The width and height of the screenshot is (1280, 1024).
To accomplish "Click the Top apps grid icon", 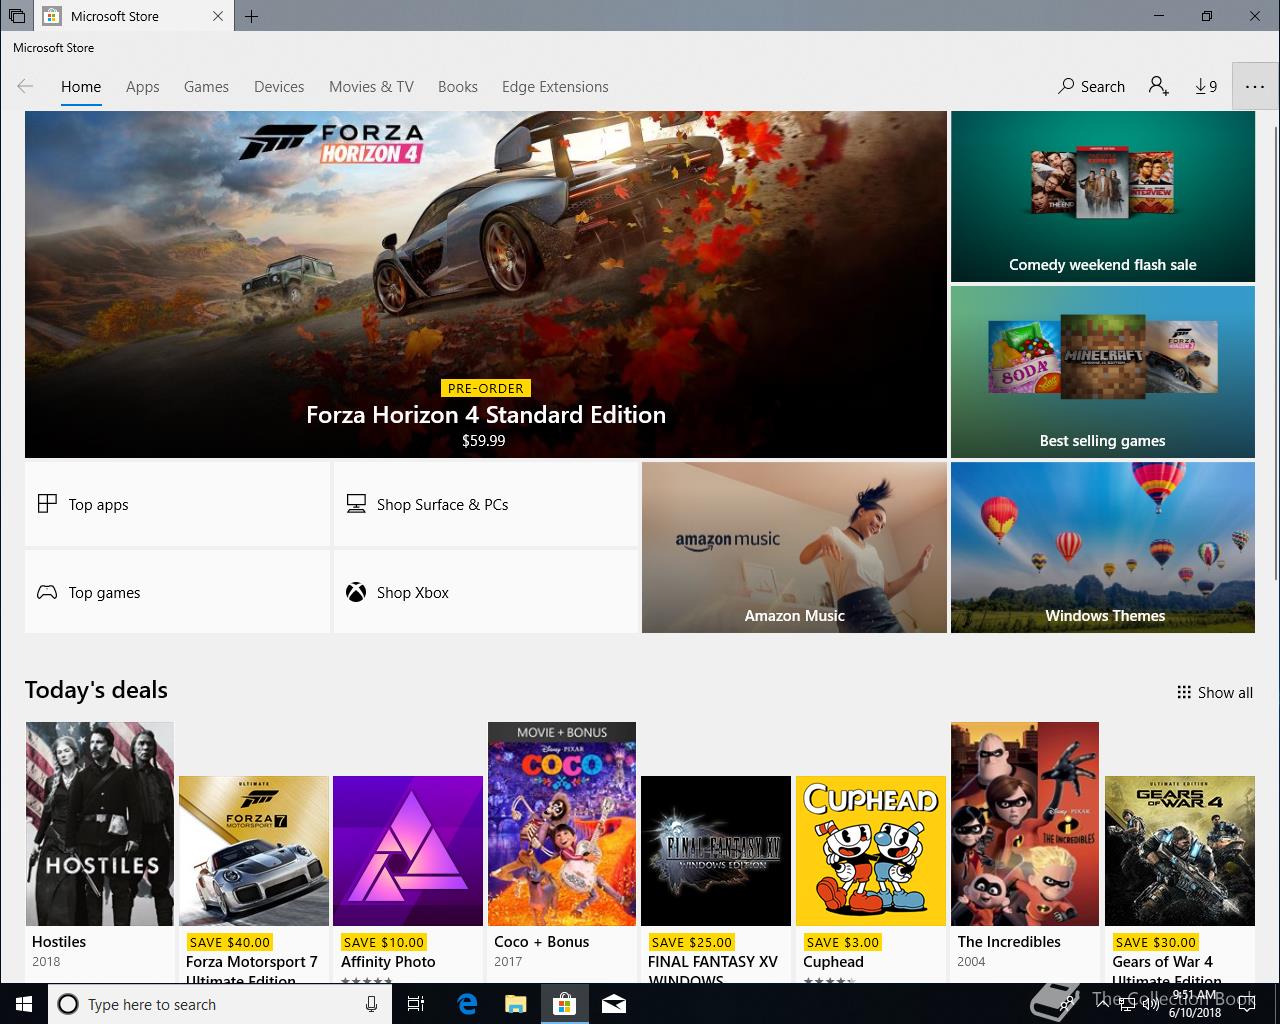I will (x=47, y=504).
